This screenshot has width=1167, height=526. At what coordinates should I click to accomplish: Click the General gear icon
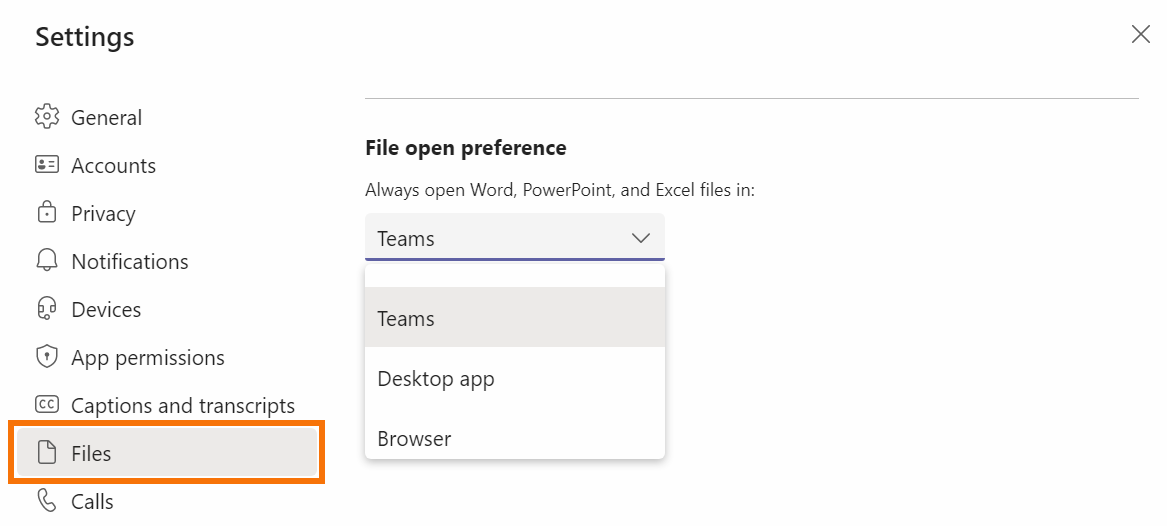(47, 117)
